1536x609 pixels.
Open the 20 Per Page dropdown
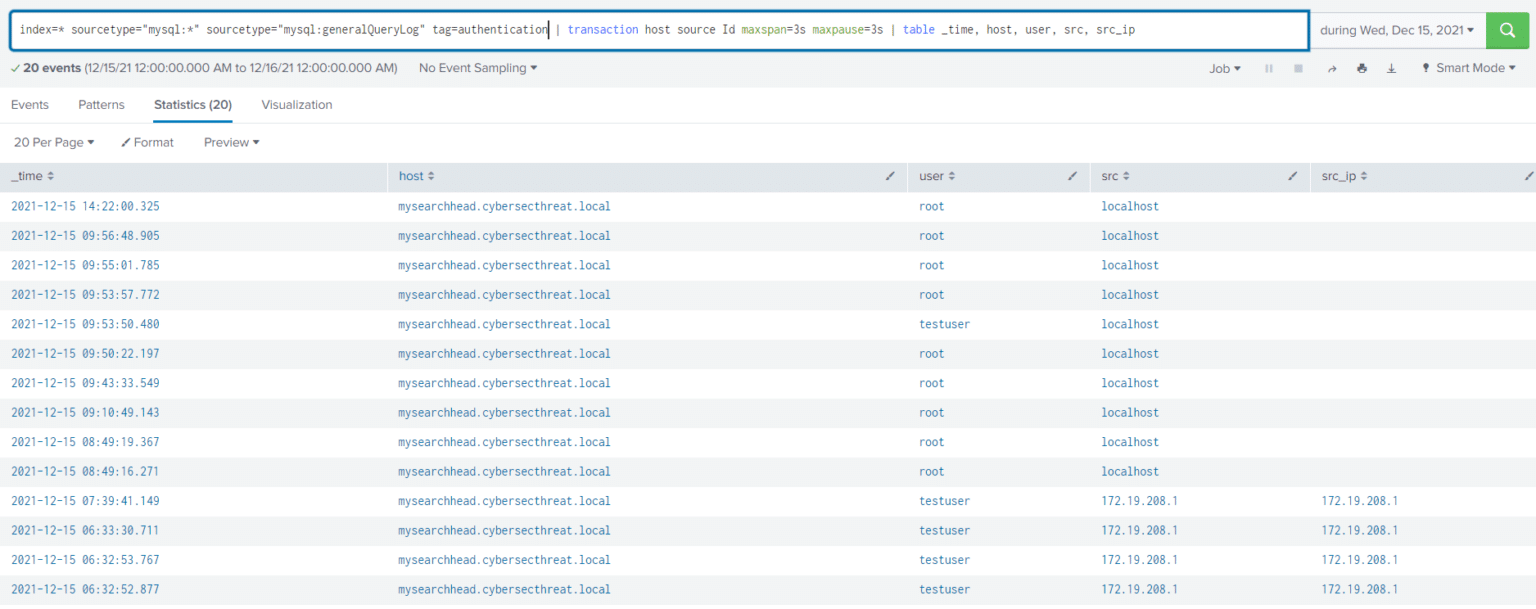tap(54, 143)
